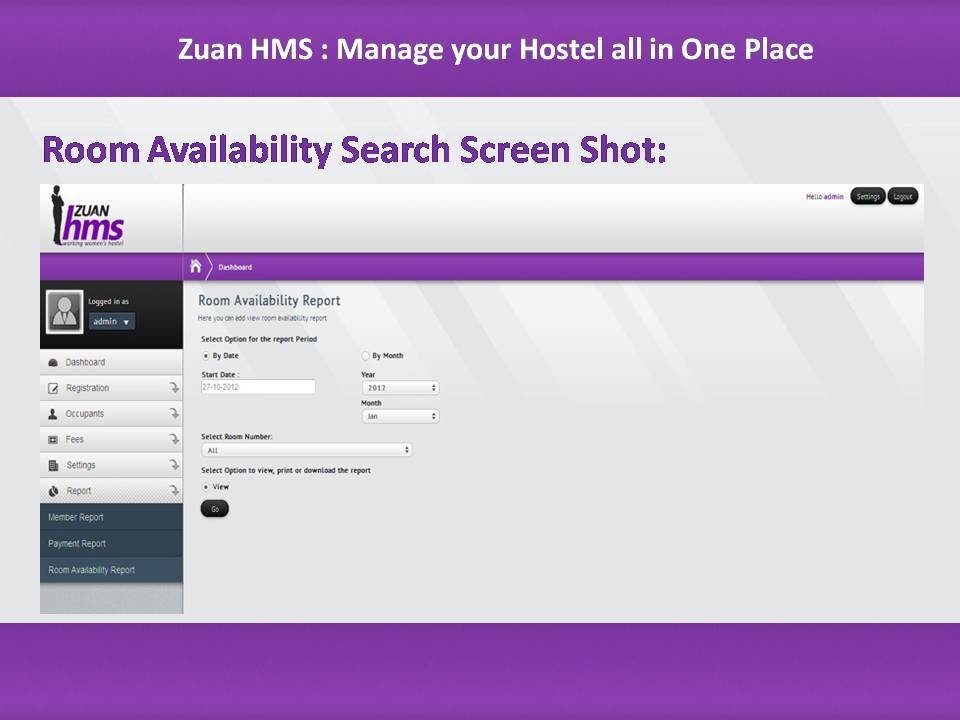Click the home icon in the breadcrumb bar
Screen dimensions: 960x720
tap(196, 266)
